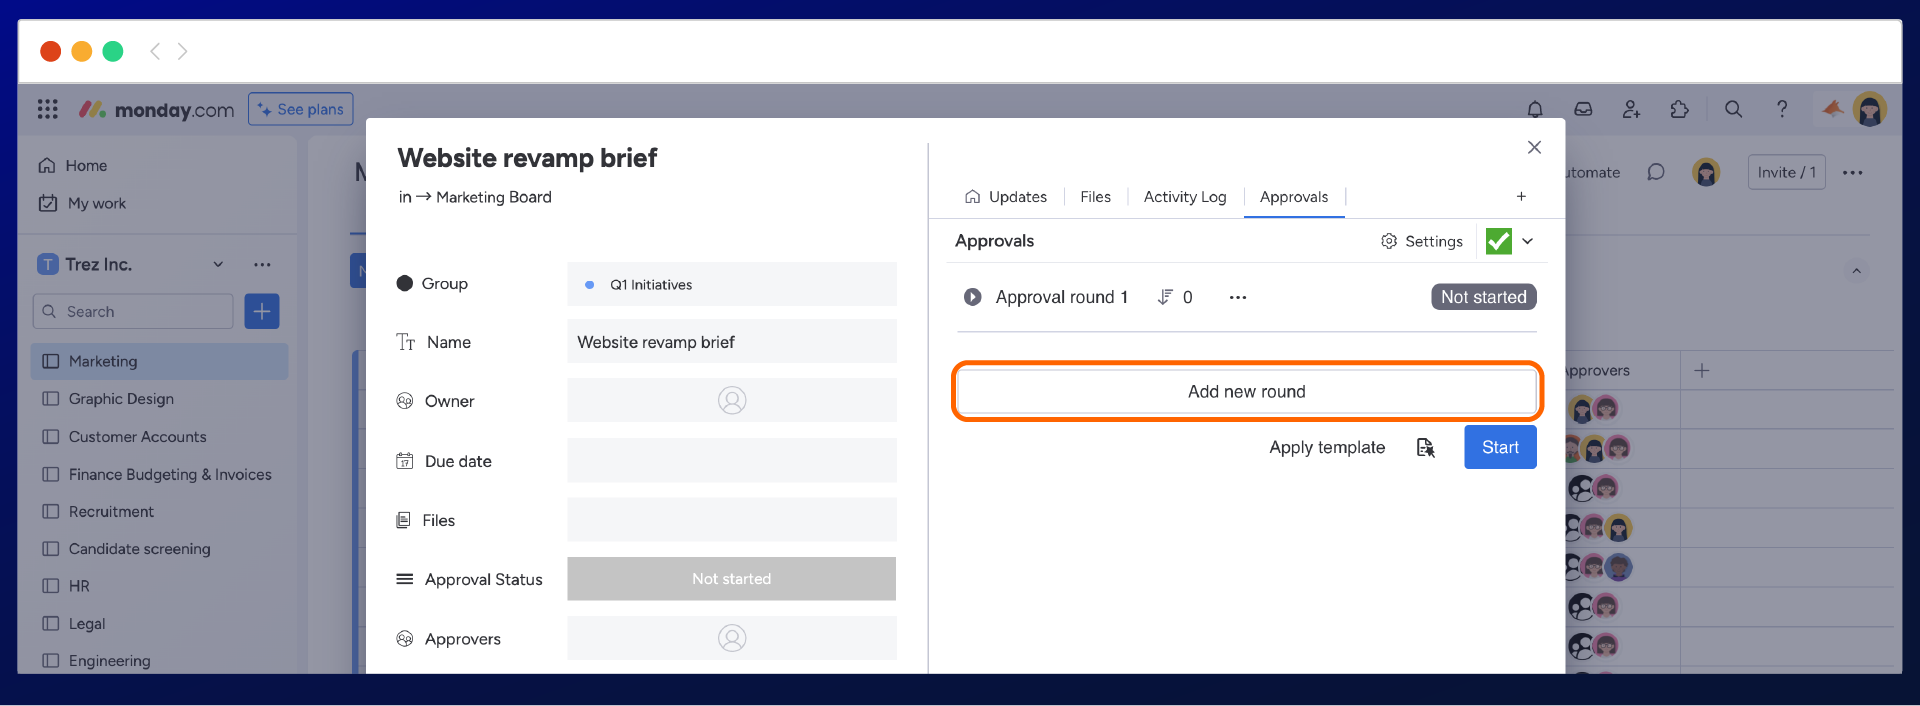
Task: Click the Not started status badge
Action: click(1483, 297)
